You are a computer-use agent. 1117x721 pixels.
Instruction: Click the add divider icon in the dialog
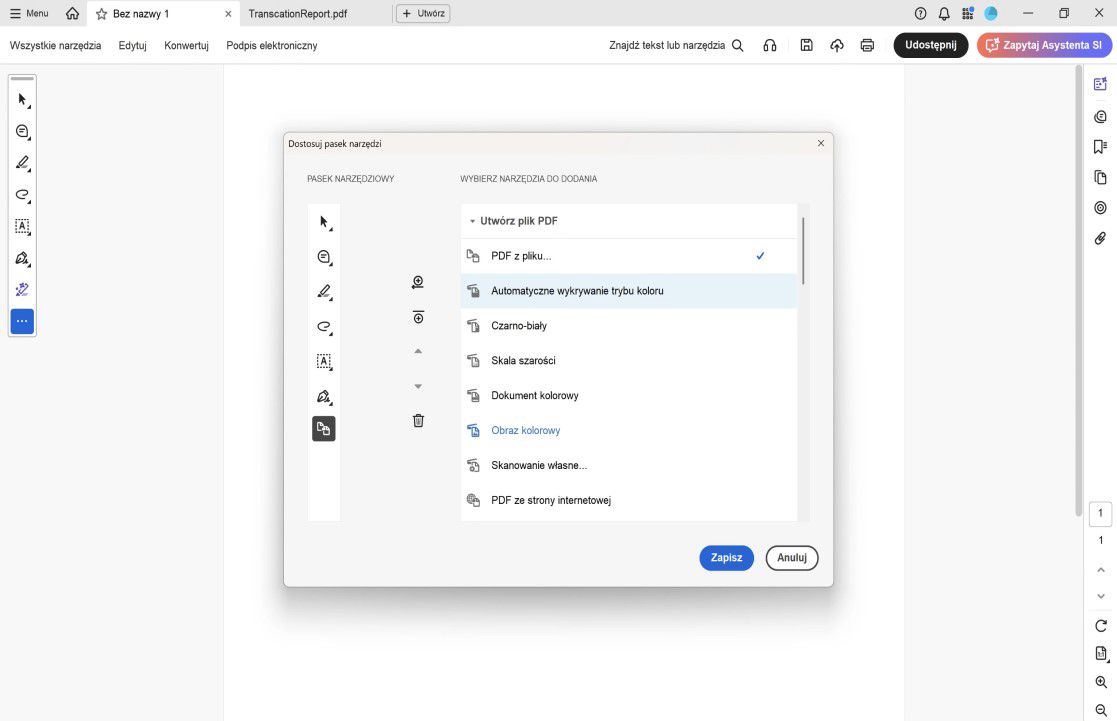(x=418, y=317)
